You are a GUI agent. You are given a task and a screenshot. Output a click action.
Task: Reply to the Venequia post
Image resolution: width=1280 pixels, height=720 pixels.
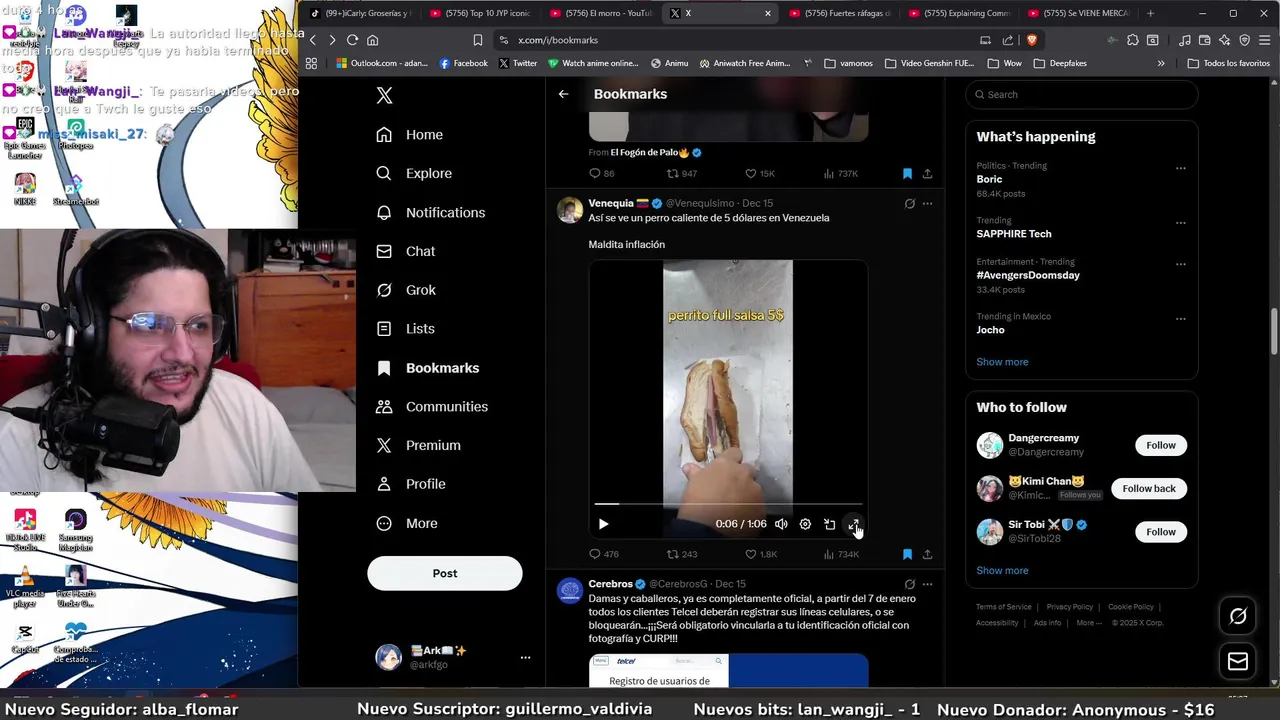604,554
